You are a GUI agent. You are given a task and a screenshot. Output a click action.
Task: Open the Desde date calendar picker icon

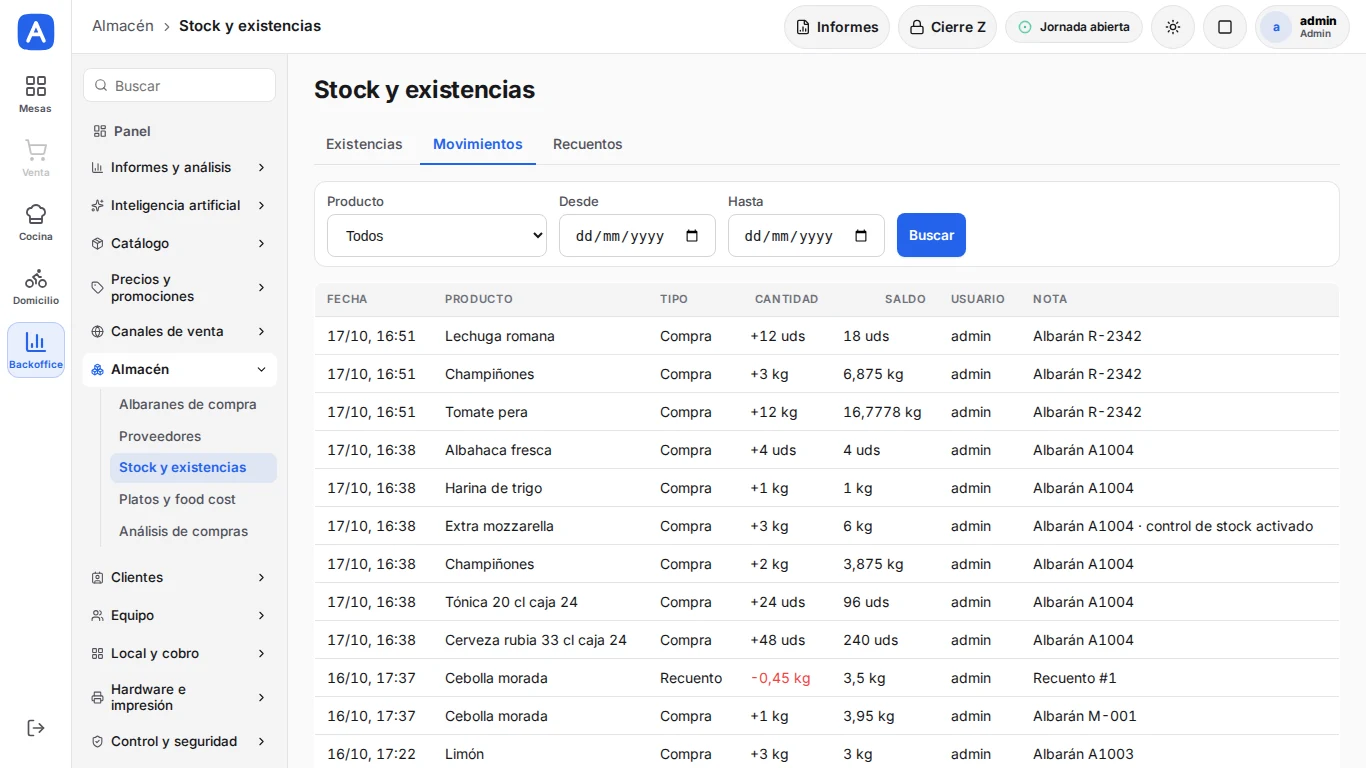coord(692,236)
